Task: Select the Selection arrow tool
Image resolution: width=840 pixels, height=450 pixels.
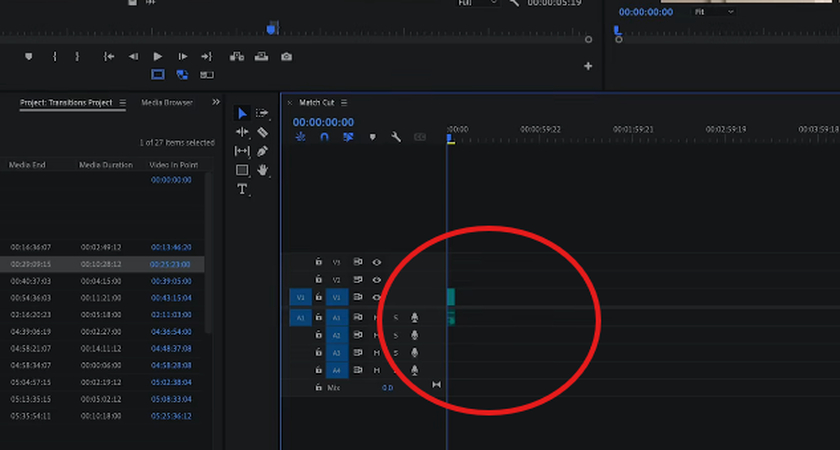Action: (242, 113)
